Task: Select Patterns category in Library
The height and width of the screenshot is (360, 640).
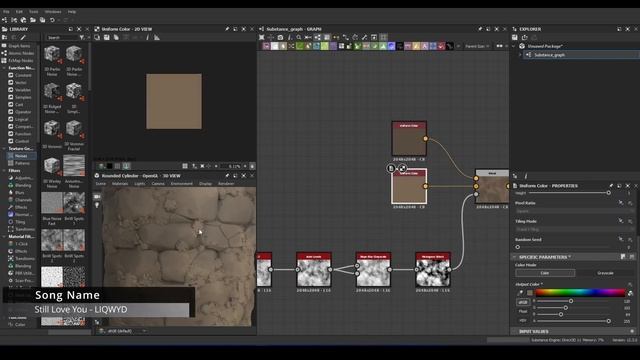Action: click(x=22, y=163)
